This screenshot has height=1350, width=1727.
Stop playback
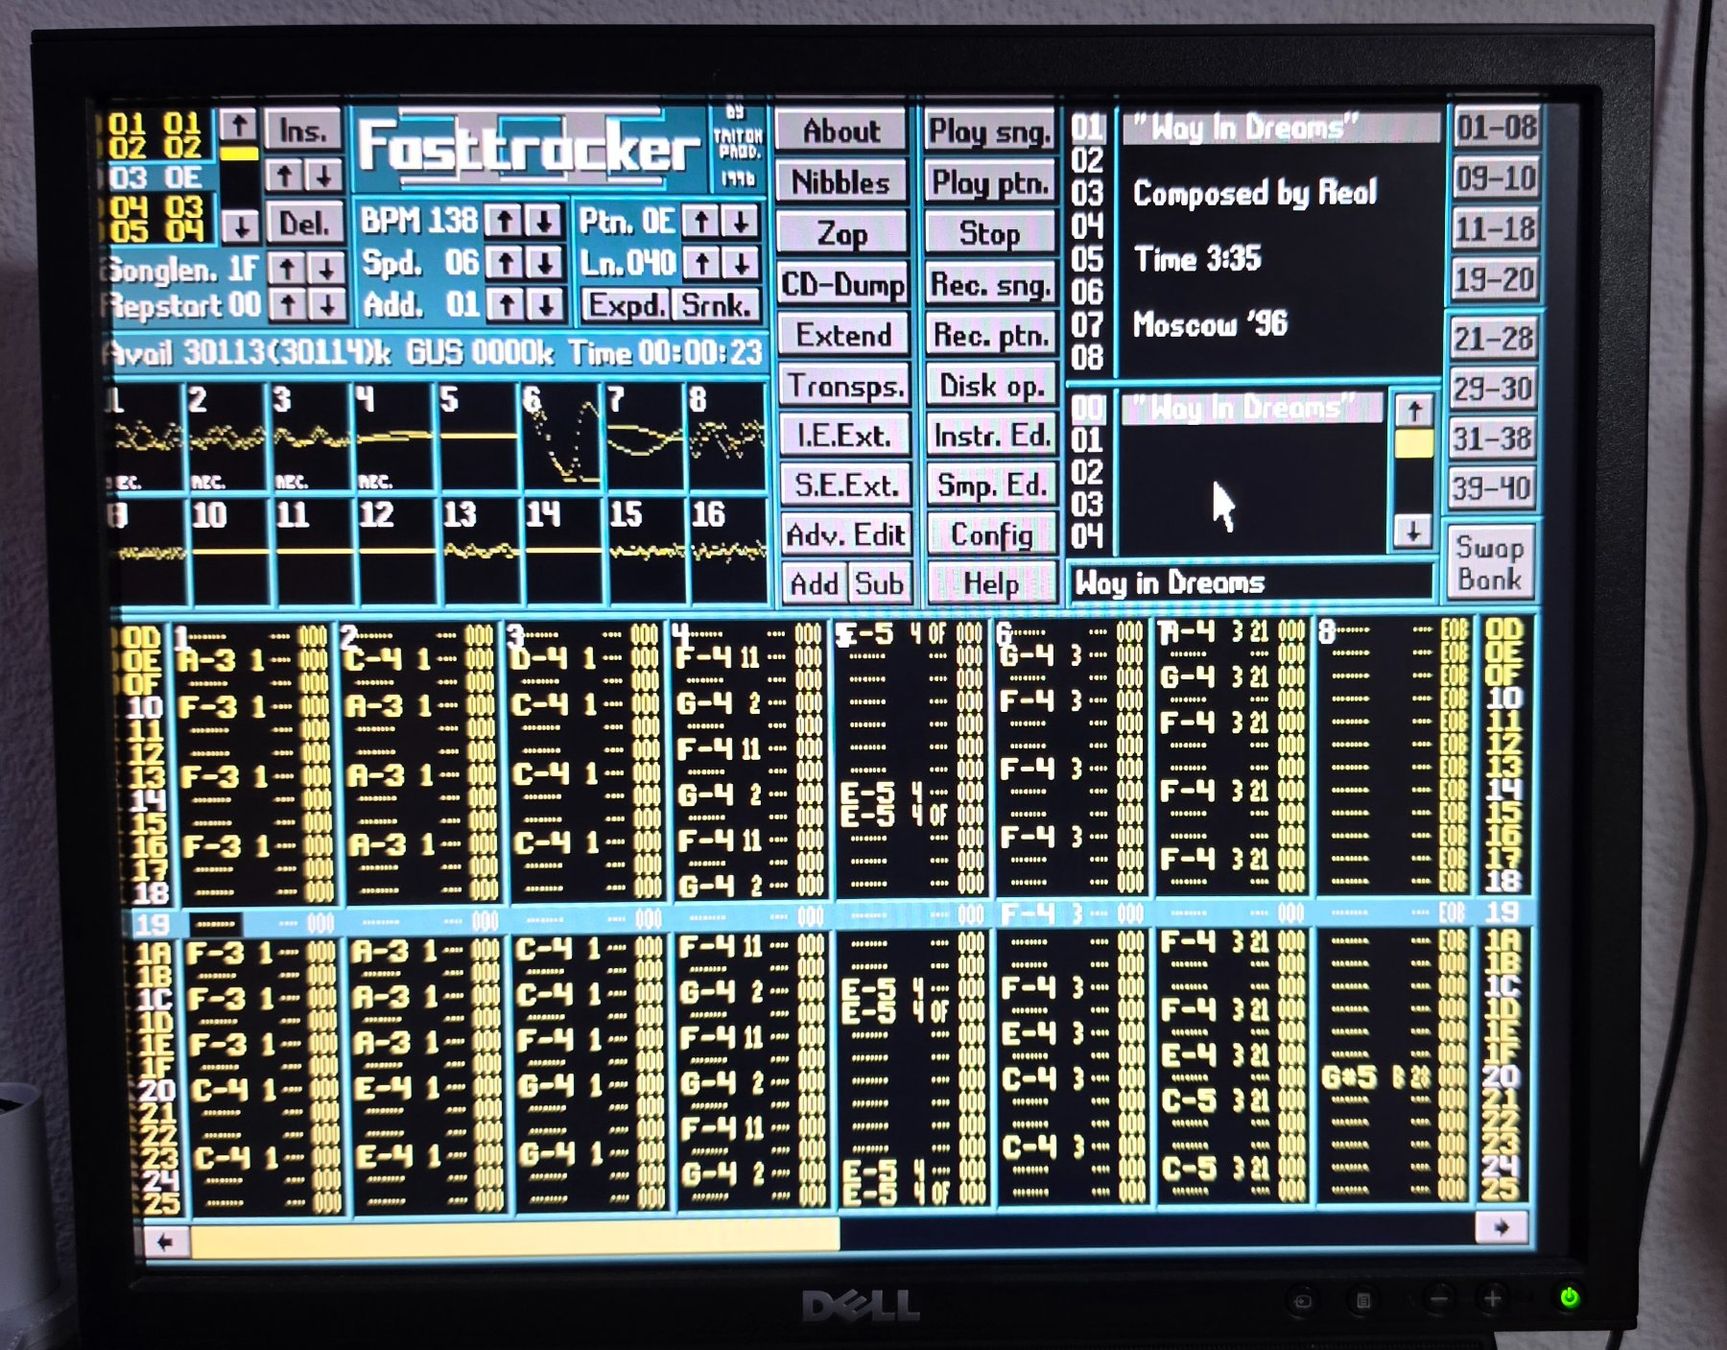click(x=990, y=233)
